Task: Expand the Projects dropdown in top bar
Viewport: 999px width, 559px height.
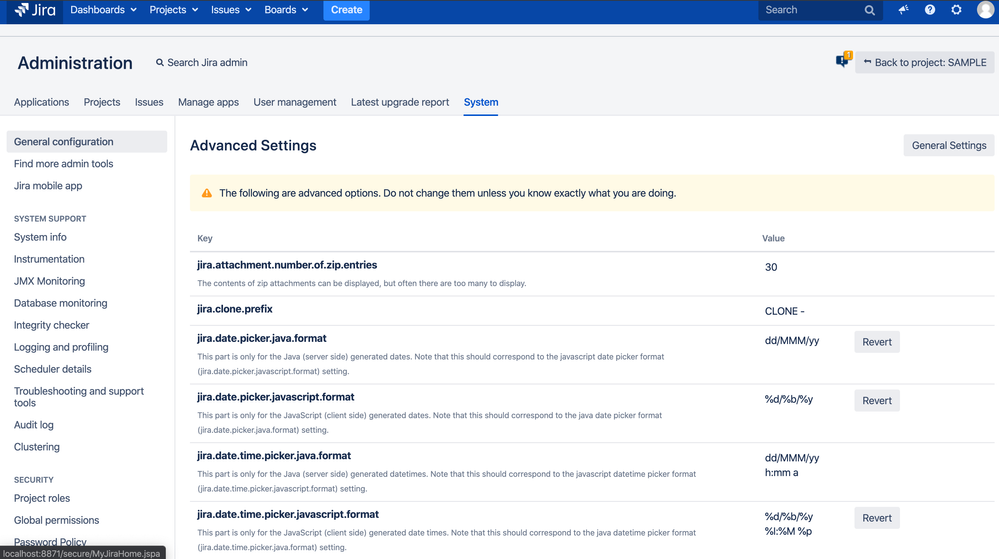Action: (173, 10)
